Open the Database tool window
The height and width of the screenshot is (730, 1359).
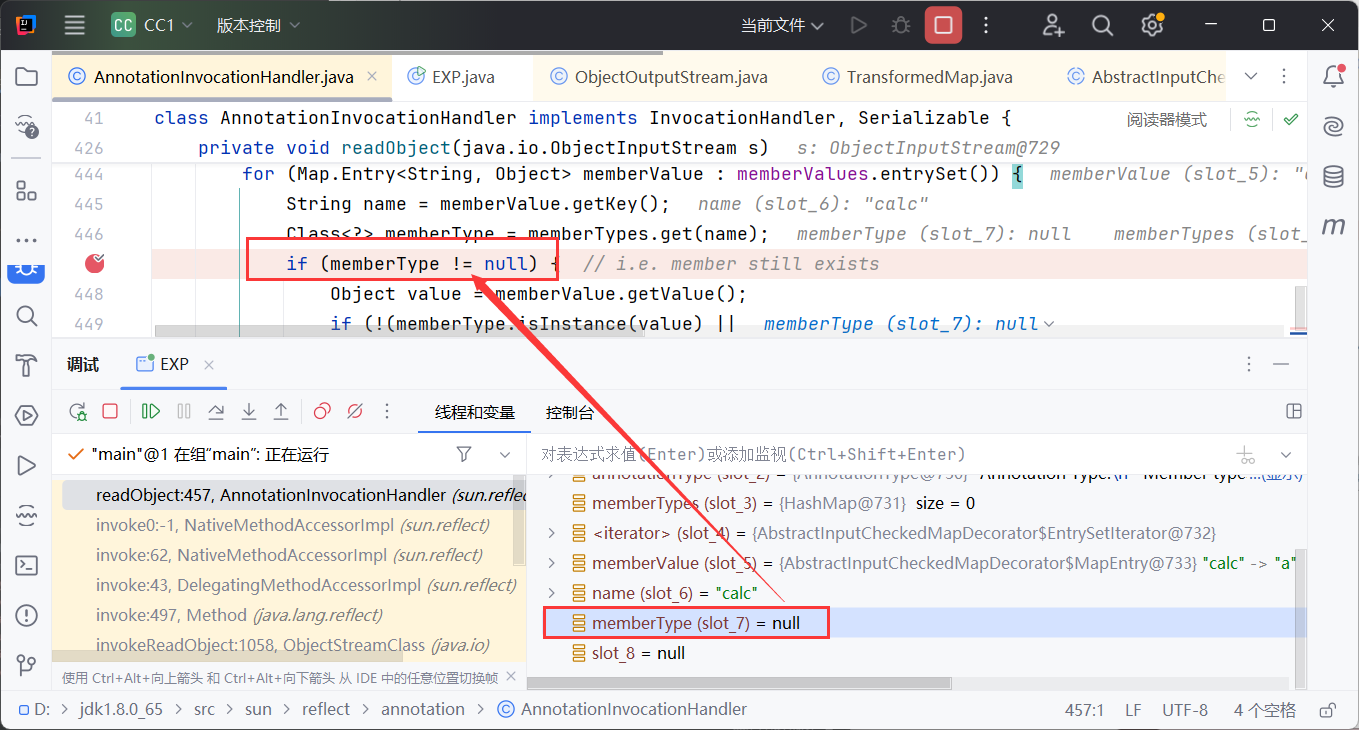tap(1332, 177)
